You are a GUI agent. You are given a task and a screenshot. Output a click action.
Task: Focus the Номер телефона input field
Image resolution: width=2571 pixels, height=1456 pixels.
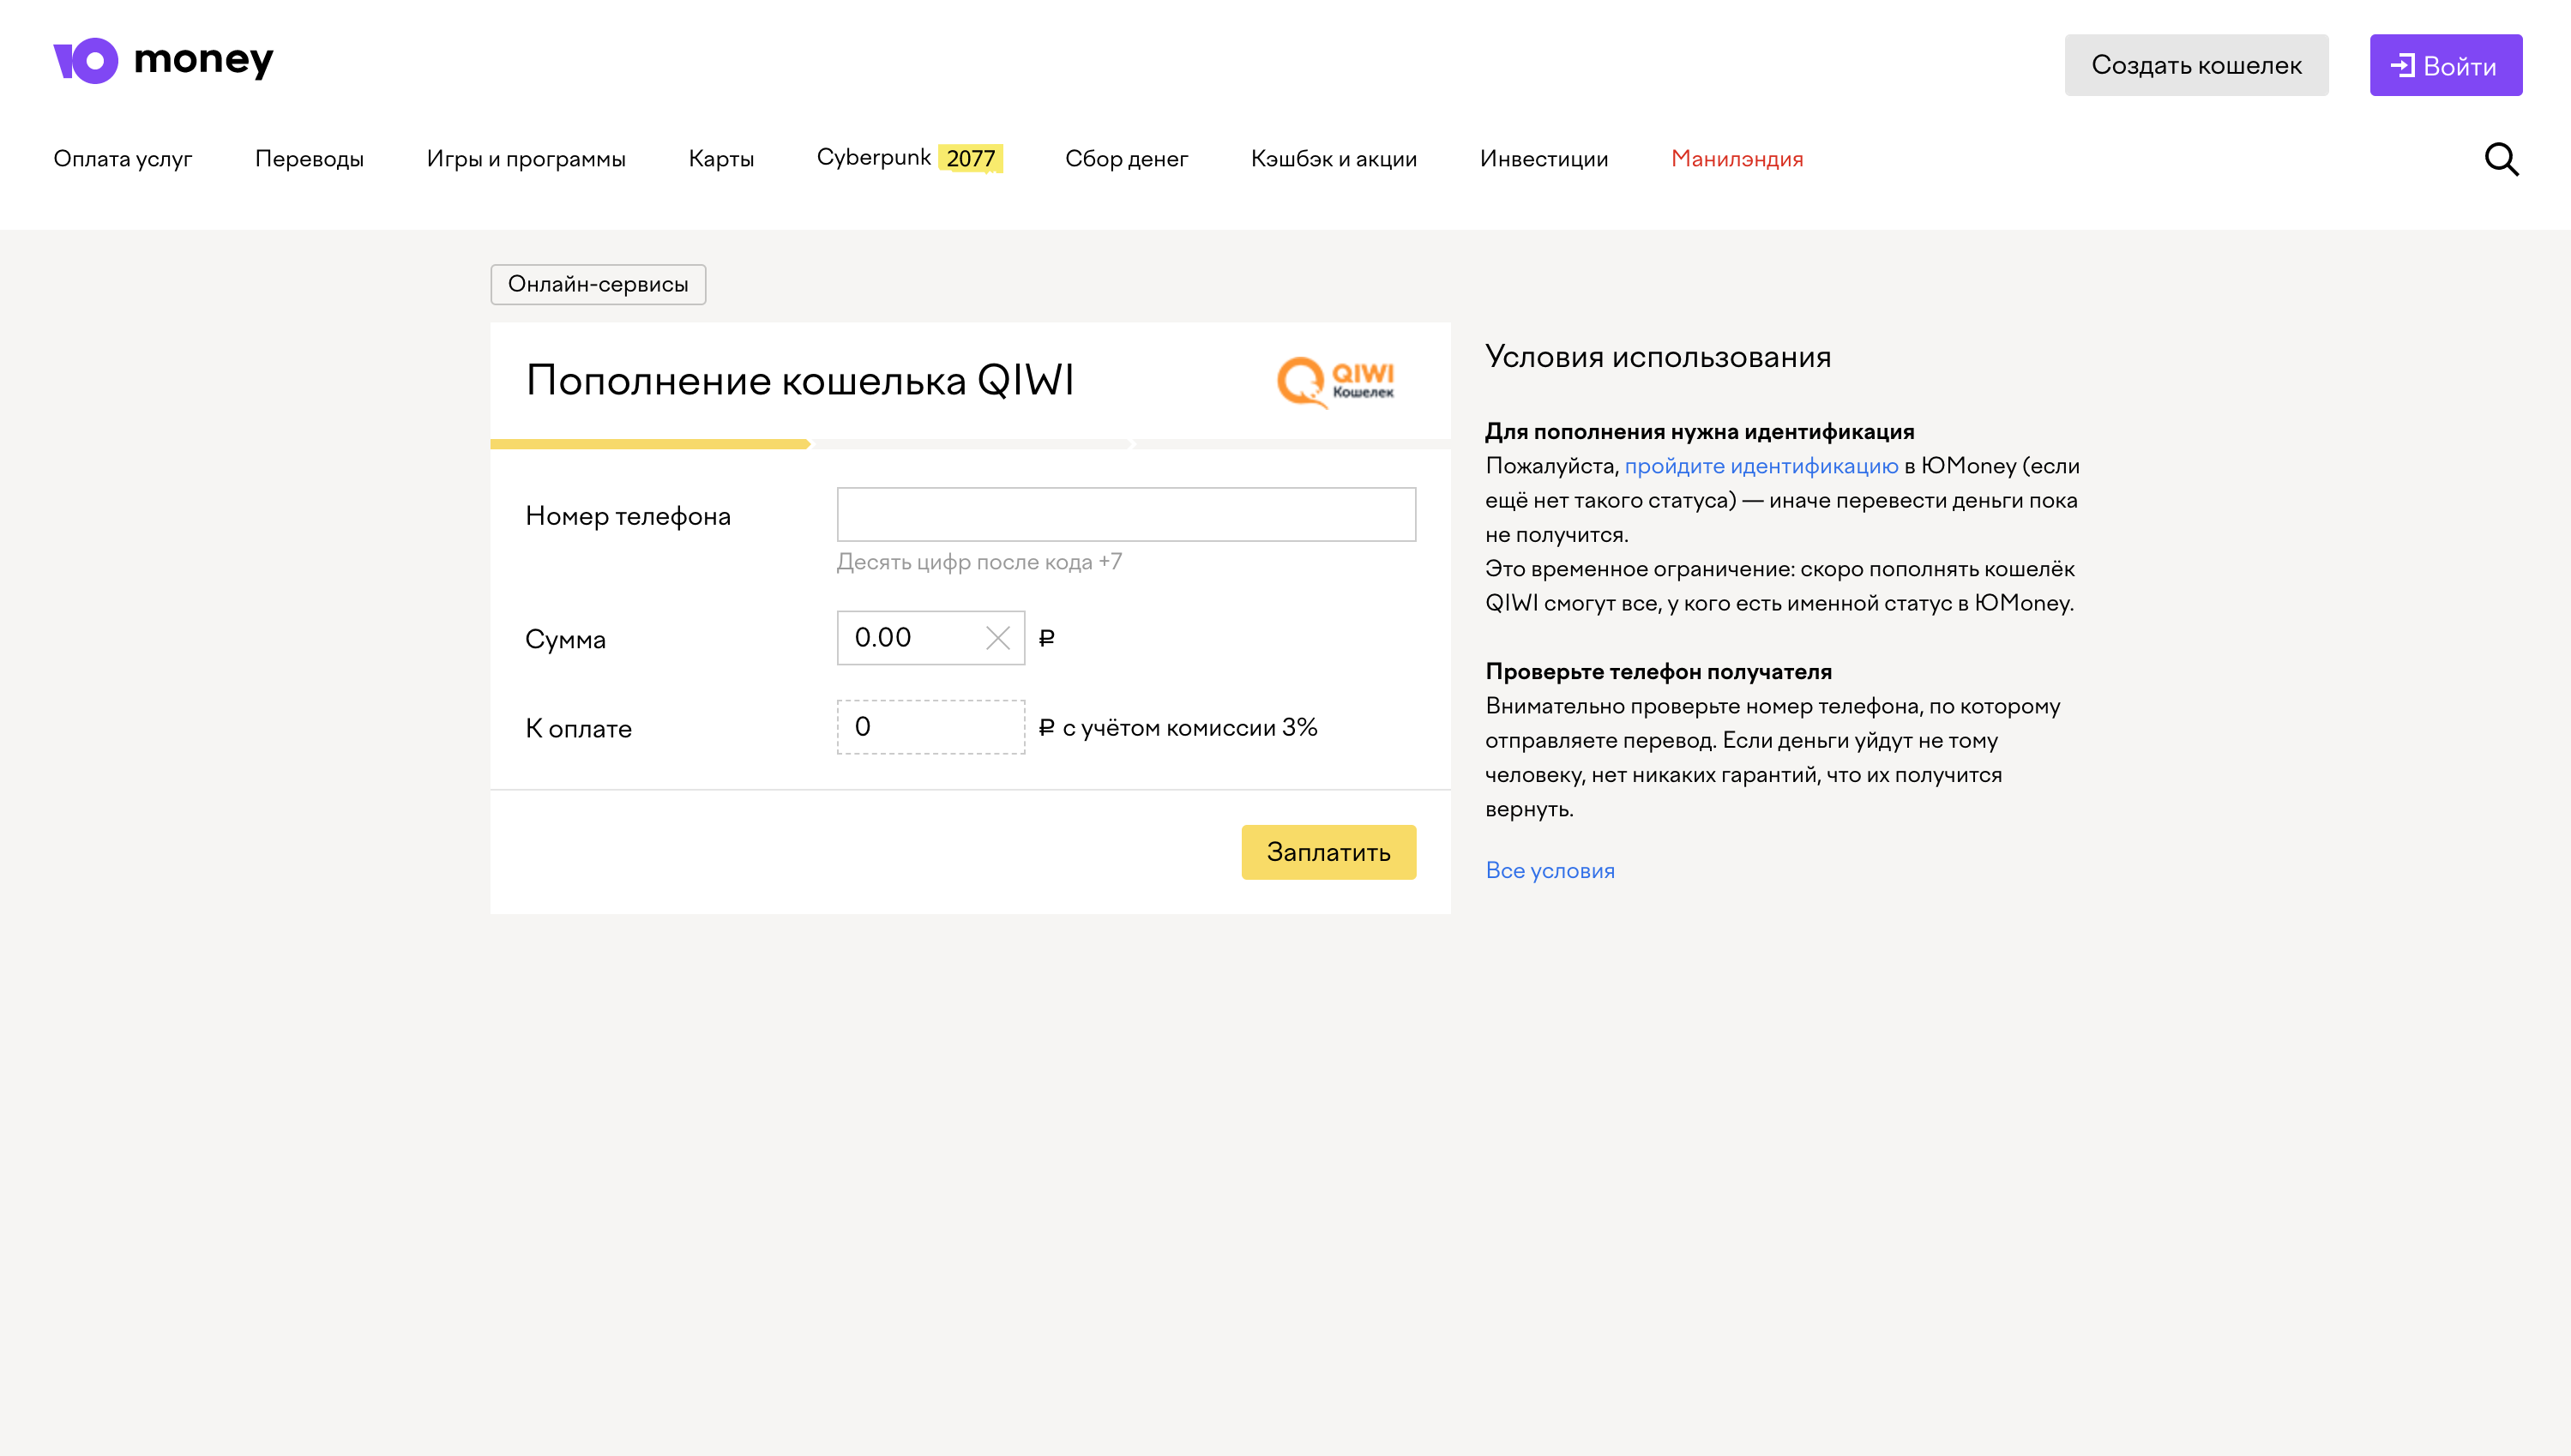coord(1126,514)
